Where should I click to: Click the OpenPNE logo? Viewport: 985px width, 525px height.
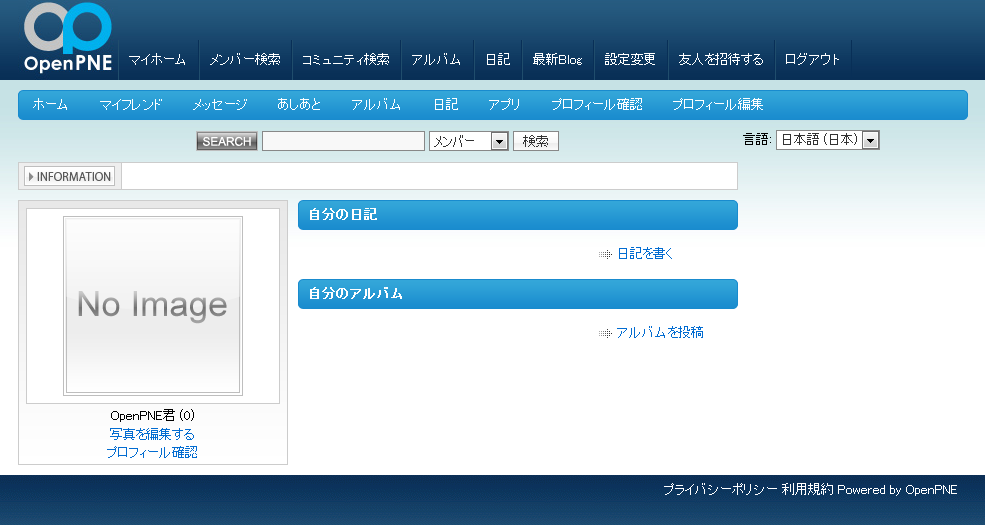click(68, 38)
